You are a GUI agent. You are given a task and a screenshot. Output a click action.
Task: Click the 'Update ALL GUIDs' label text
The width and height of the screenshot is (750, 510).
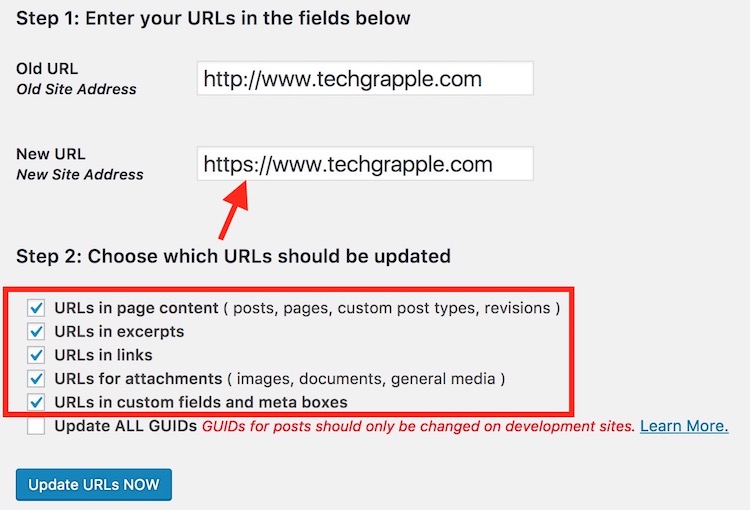(x=126, y=427)
